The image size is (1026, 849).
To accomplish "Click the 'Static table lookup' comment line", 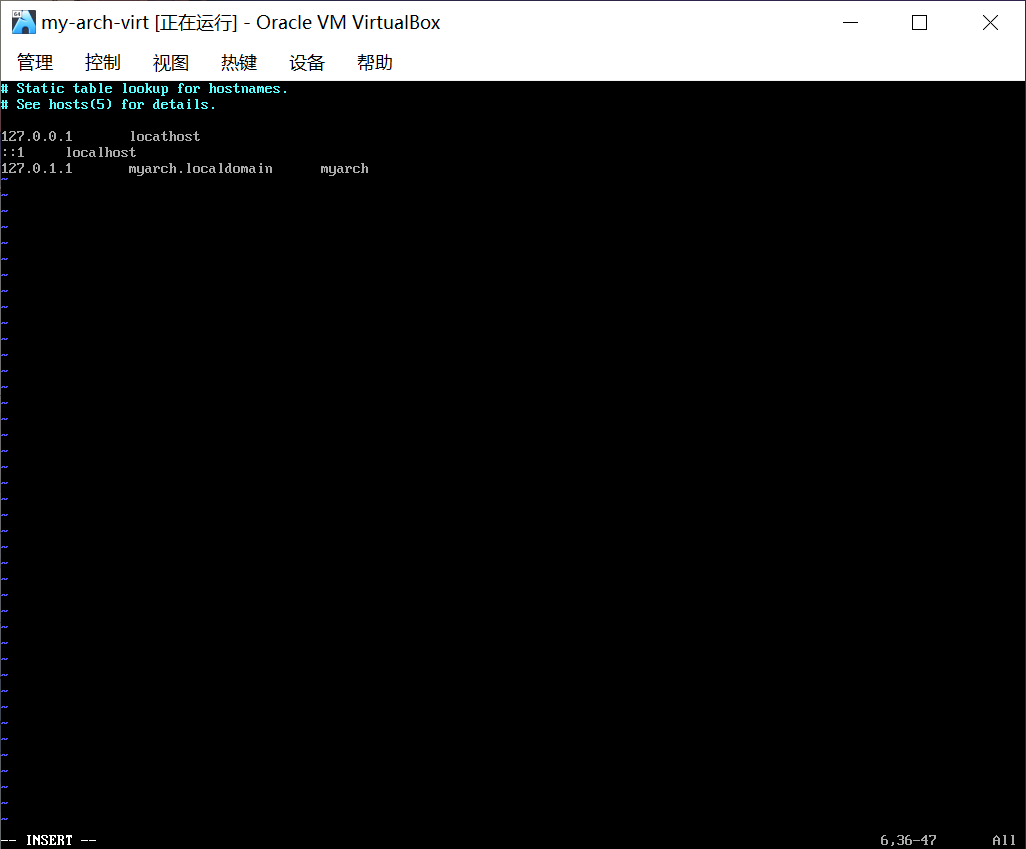I will click(150, 89).
